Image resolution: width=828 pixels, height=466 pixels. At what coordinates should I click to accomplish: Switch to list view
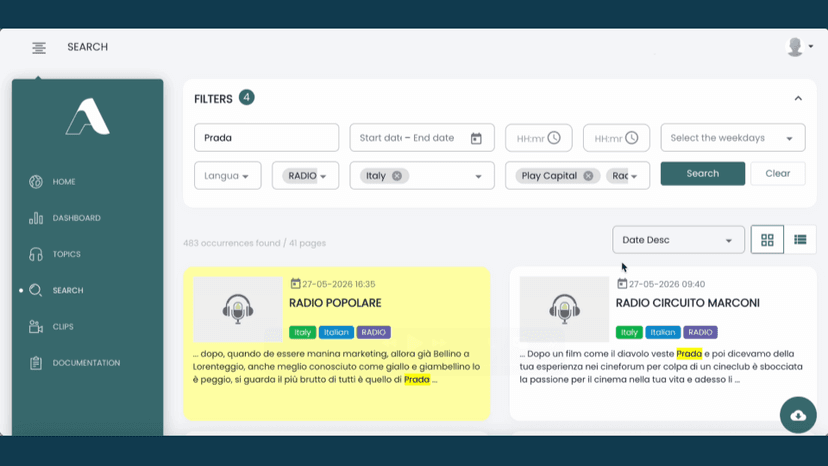800,240
